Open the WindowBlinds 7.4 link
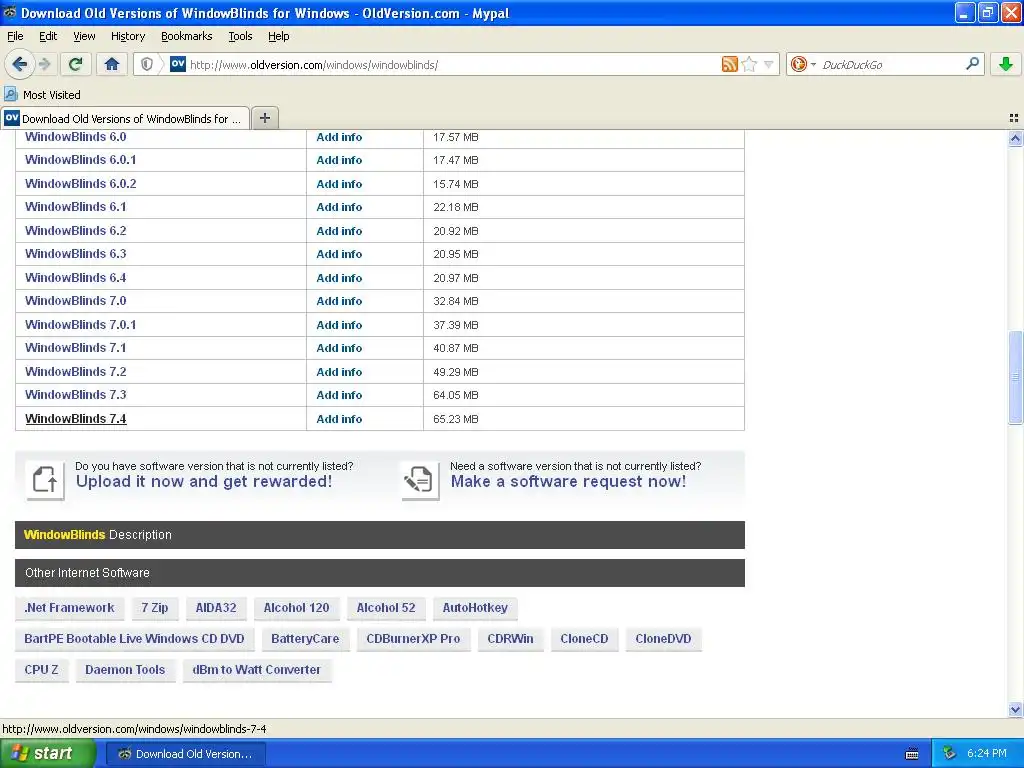 (x=76, y=419)
